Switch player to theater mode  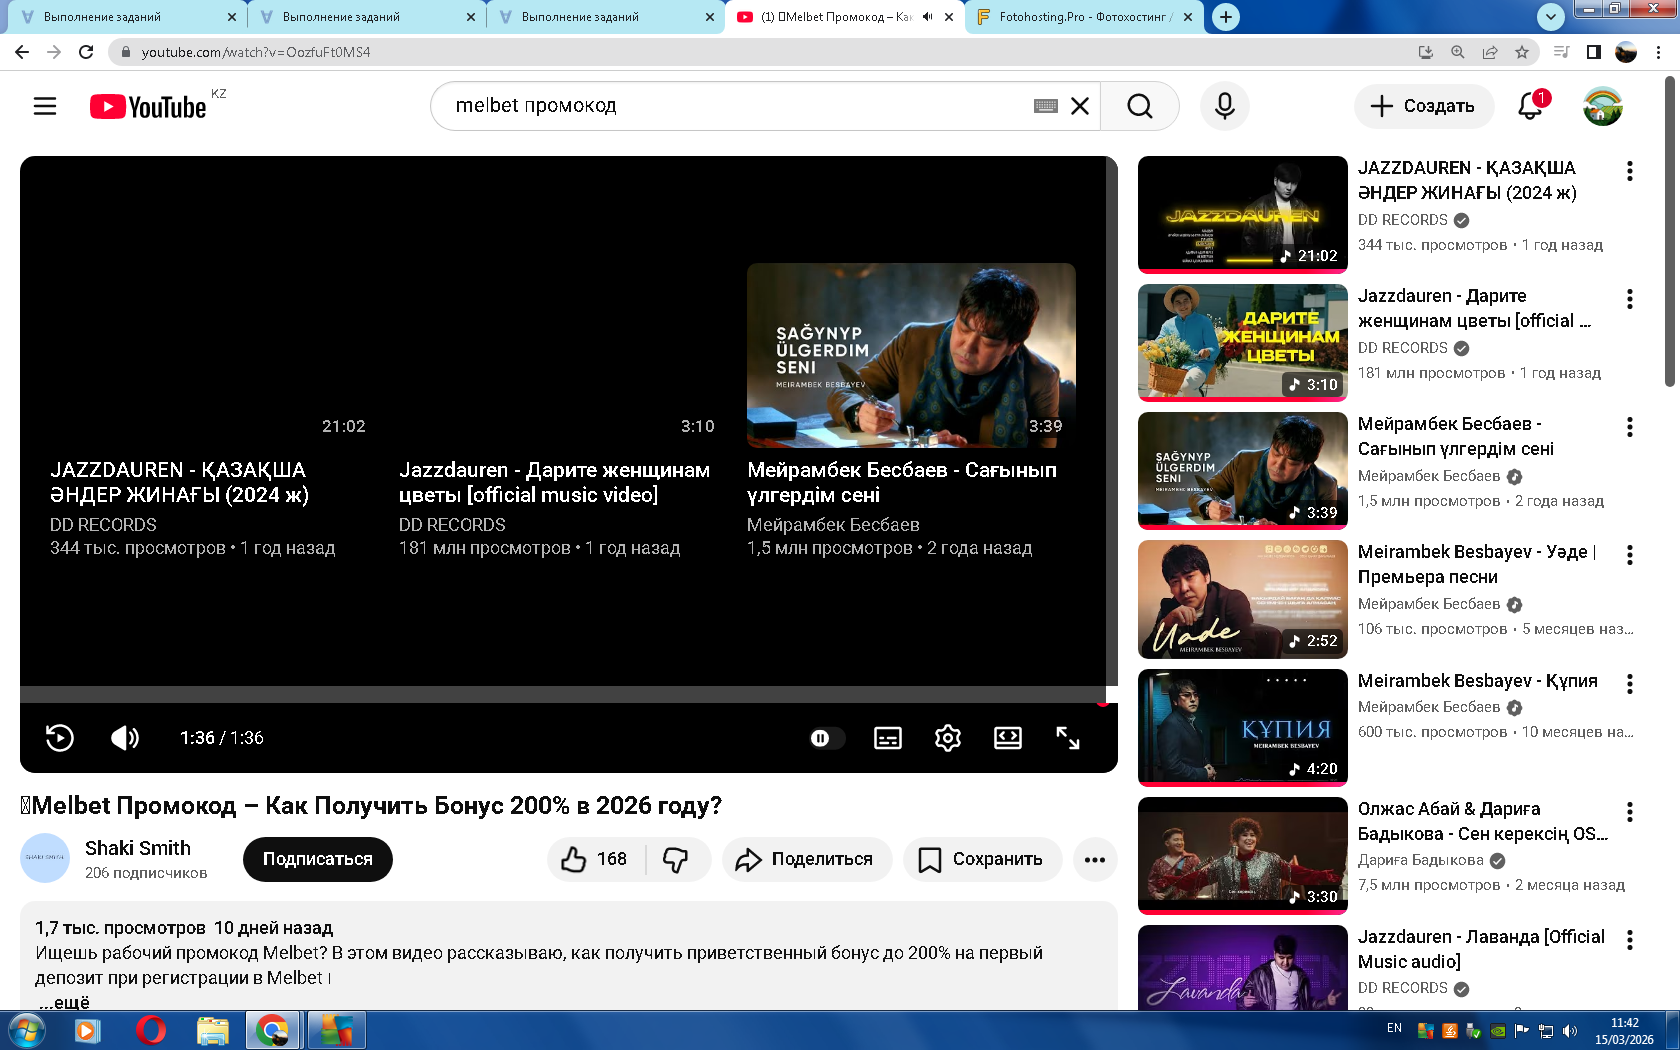coord(1008,738)
